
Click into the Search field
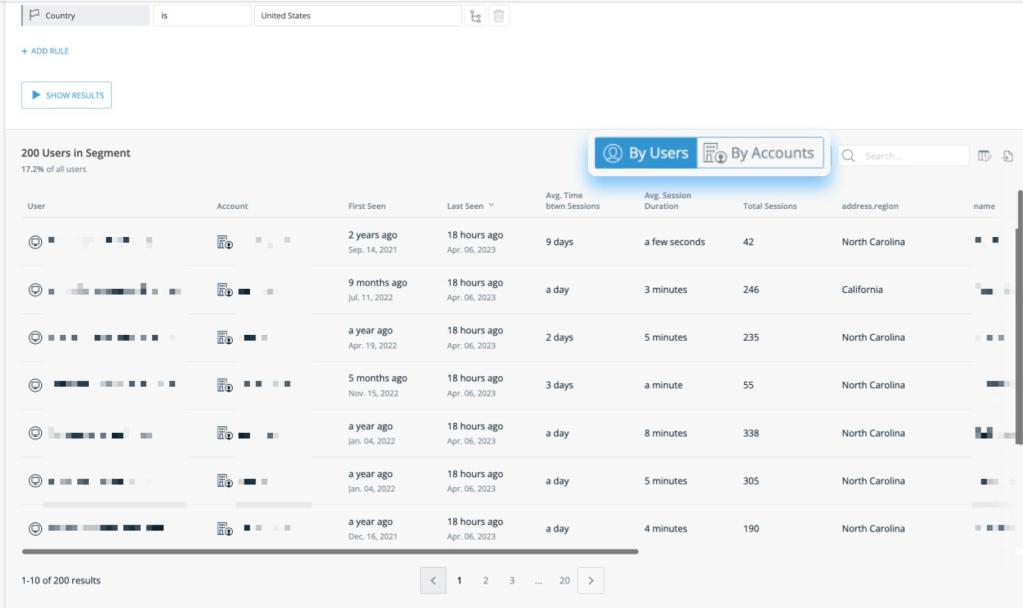(912, 156)
